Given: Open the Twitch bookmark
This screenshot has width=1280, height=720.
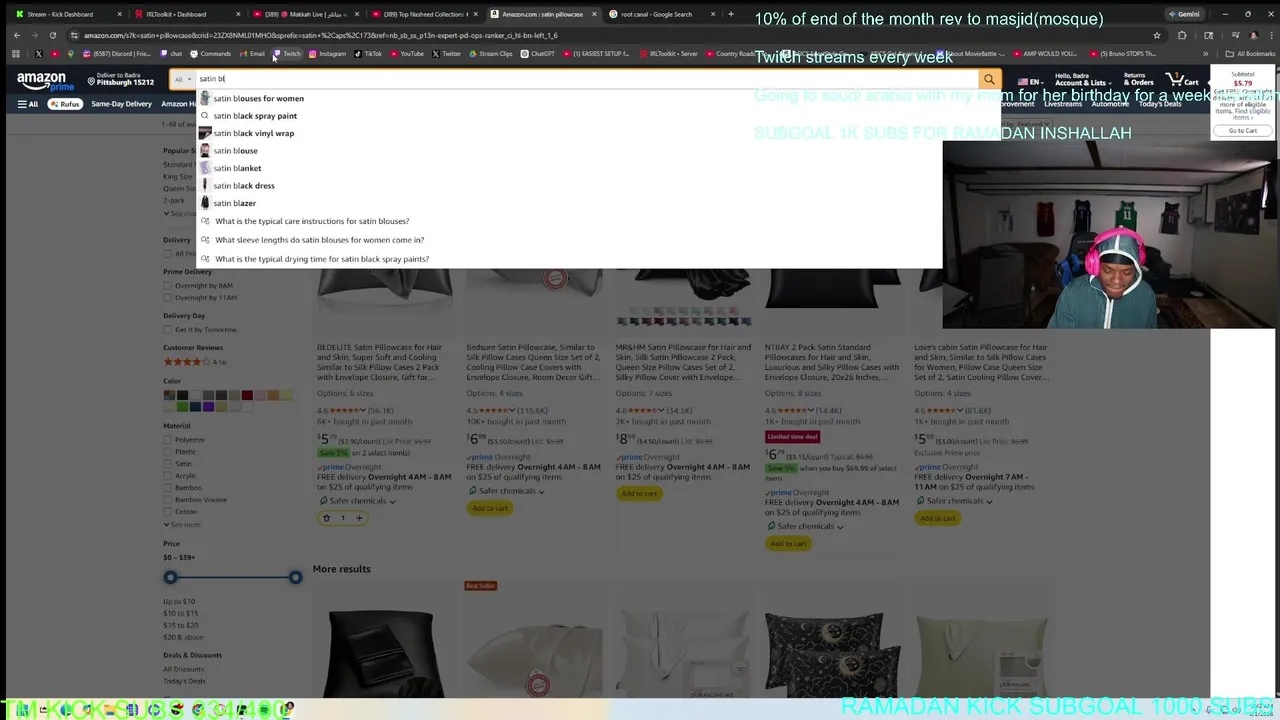Looking at the screenshot, I should click(287, 54).
